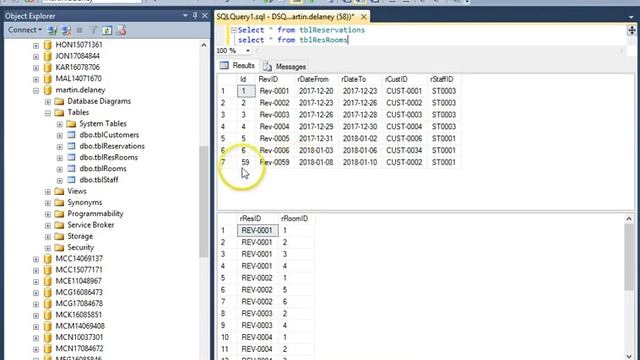Click the lower results grid scroll down arrow
This screenshot has width=640, height=360.
pyautogui.click(x=629, y=356)
